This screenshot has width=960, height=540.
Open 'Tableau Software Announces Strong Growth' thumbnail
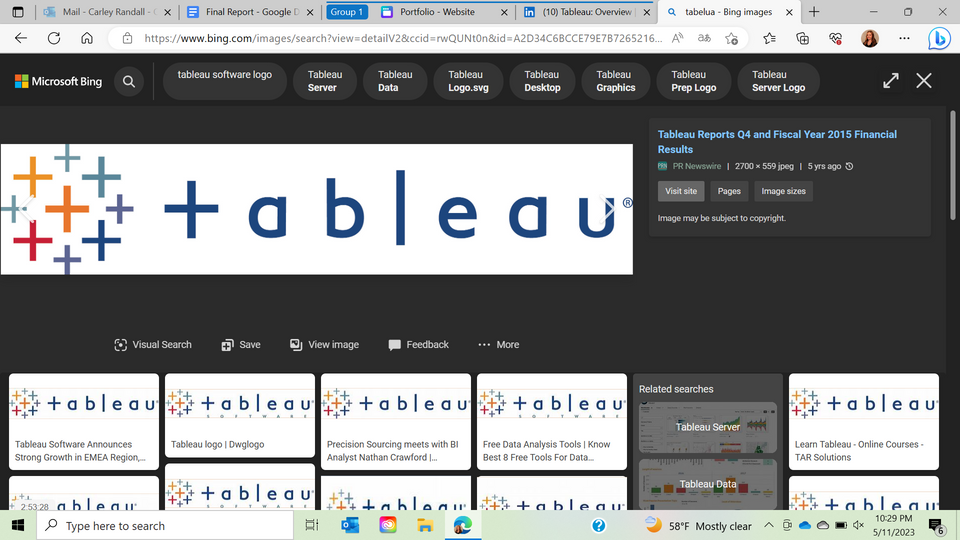tap(84, 421)
